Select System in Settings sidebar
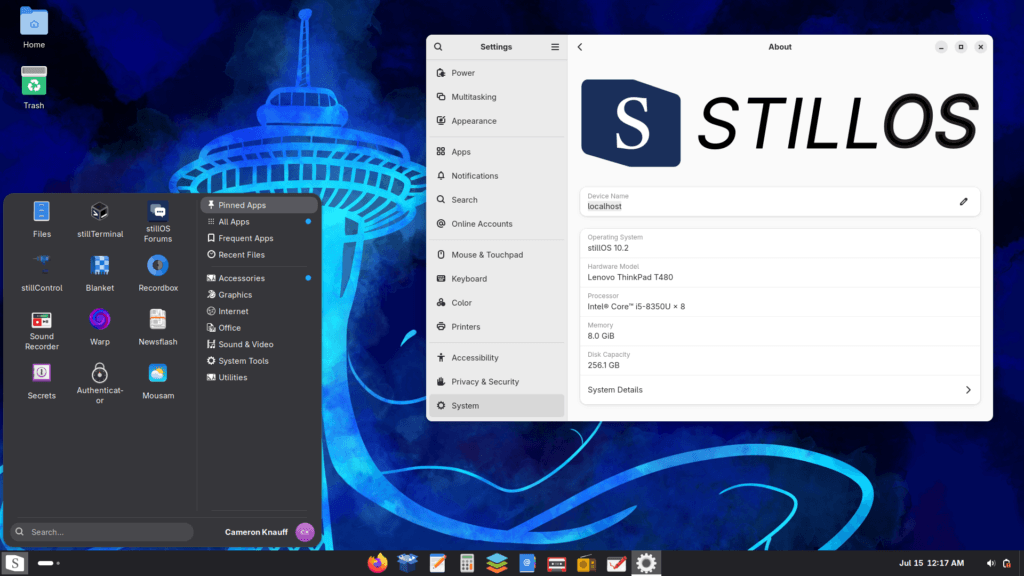This screenshot has width=1024, height=576. 496,406
